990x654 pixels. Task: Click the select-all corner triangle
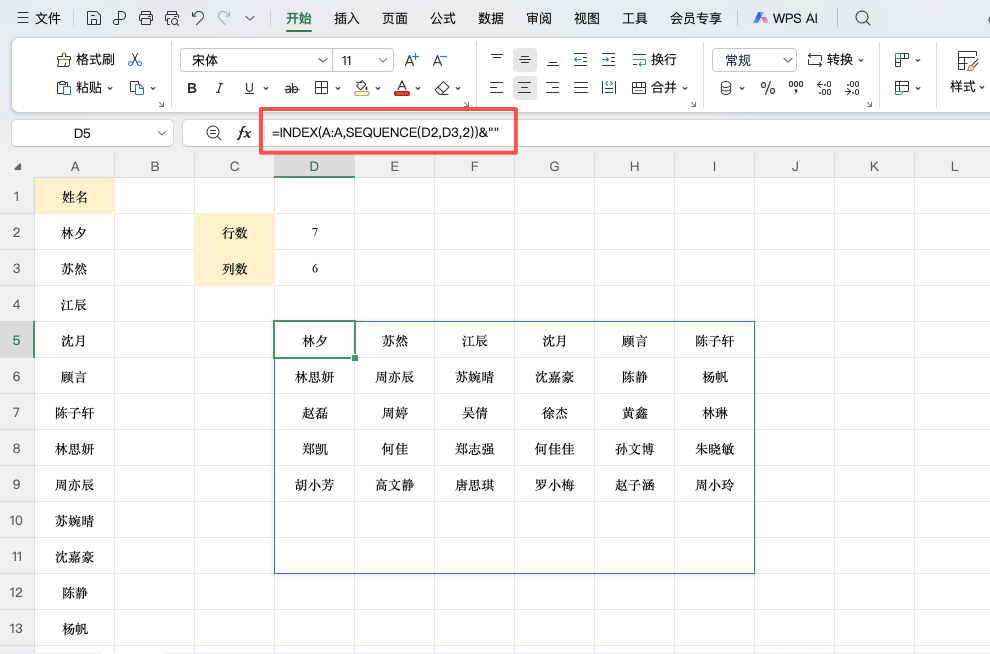[17, 167]
